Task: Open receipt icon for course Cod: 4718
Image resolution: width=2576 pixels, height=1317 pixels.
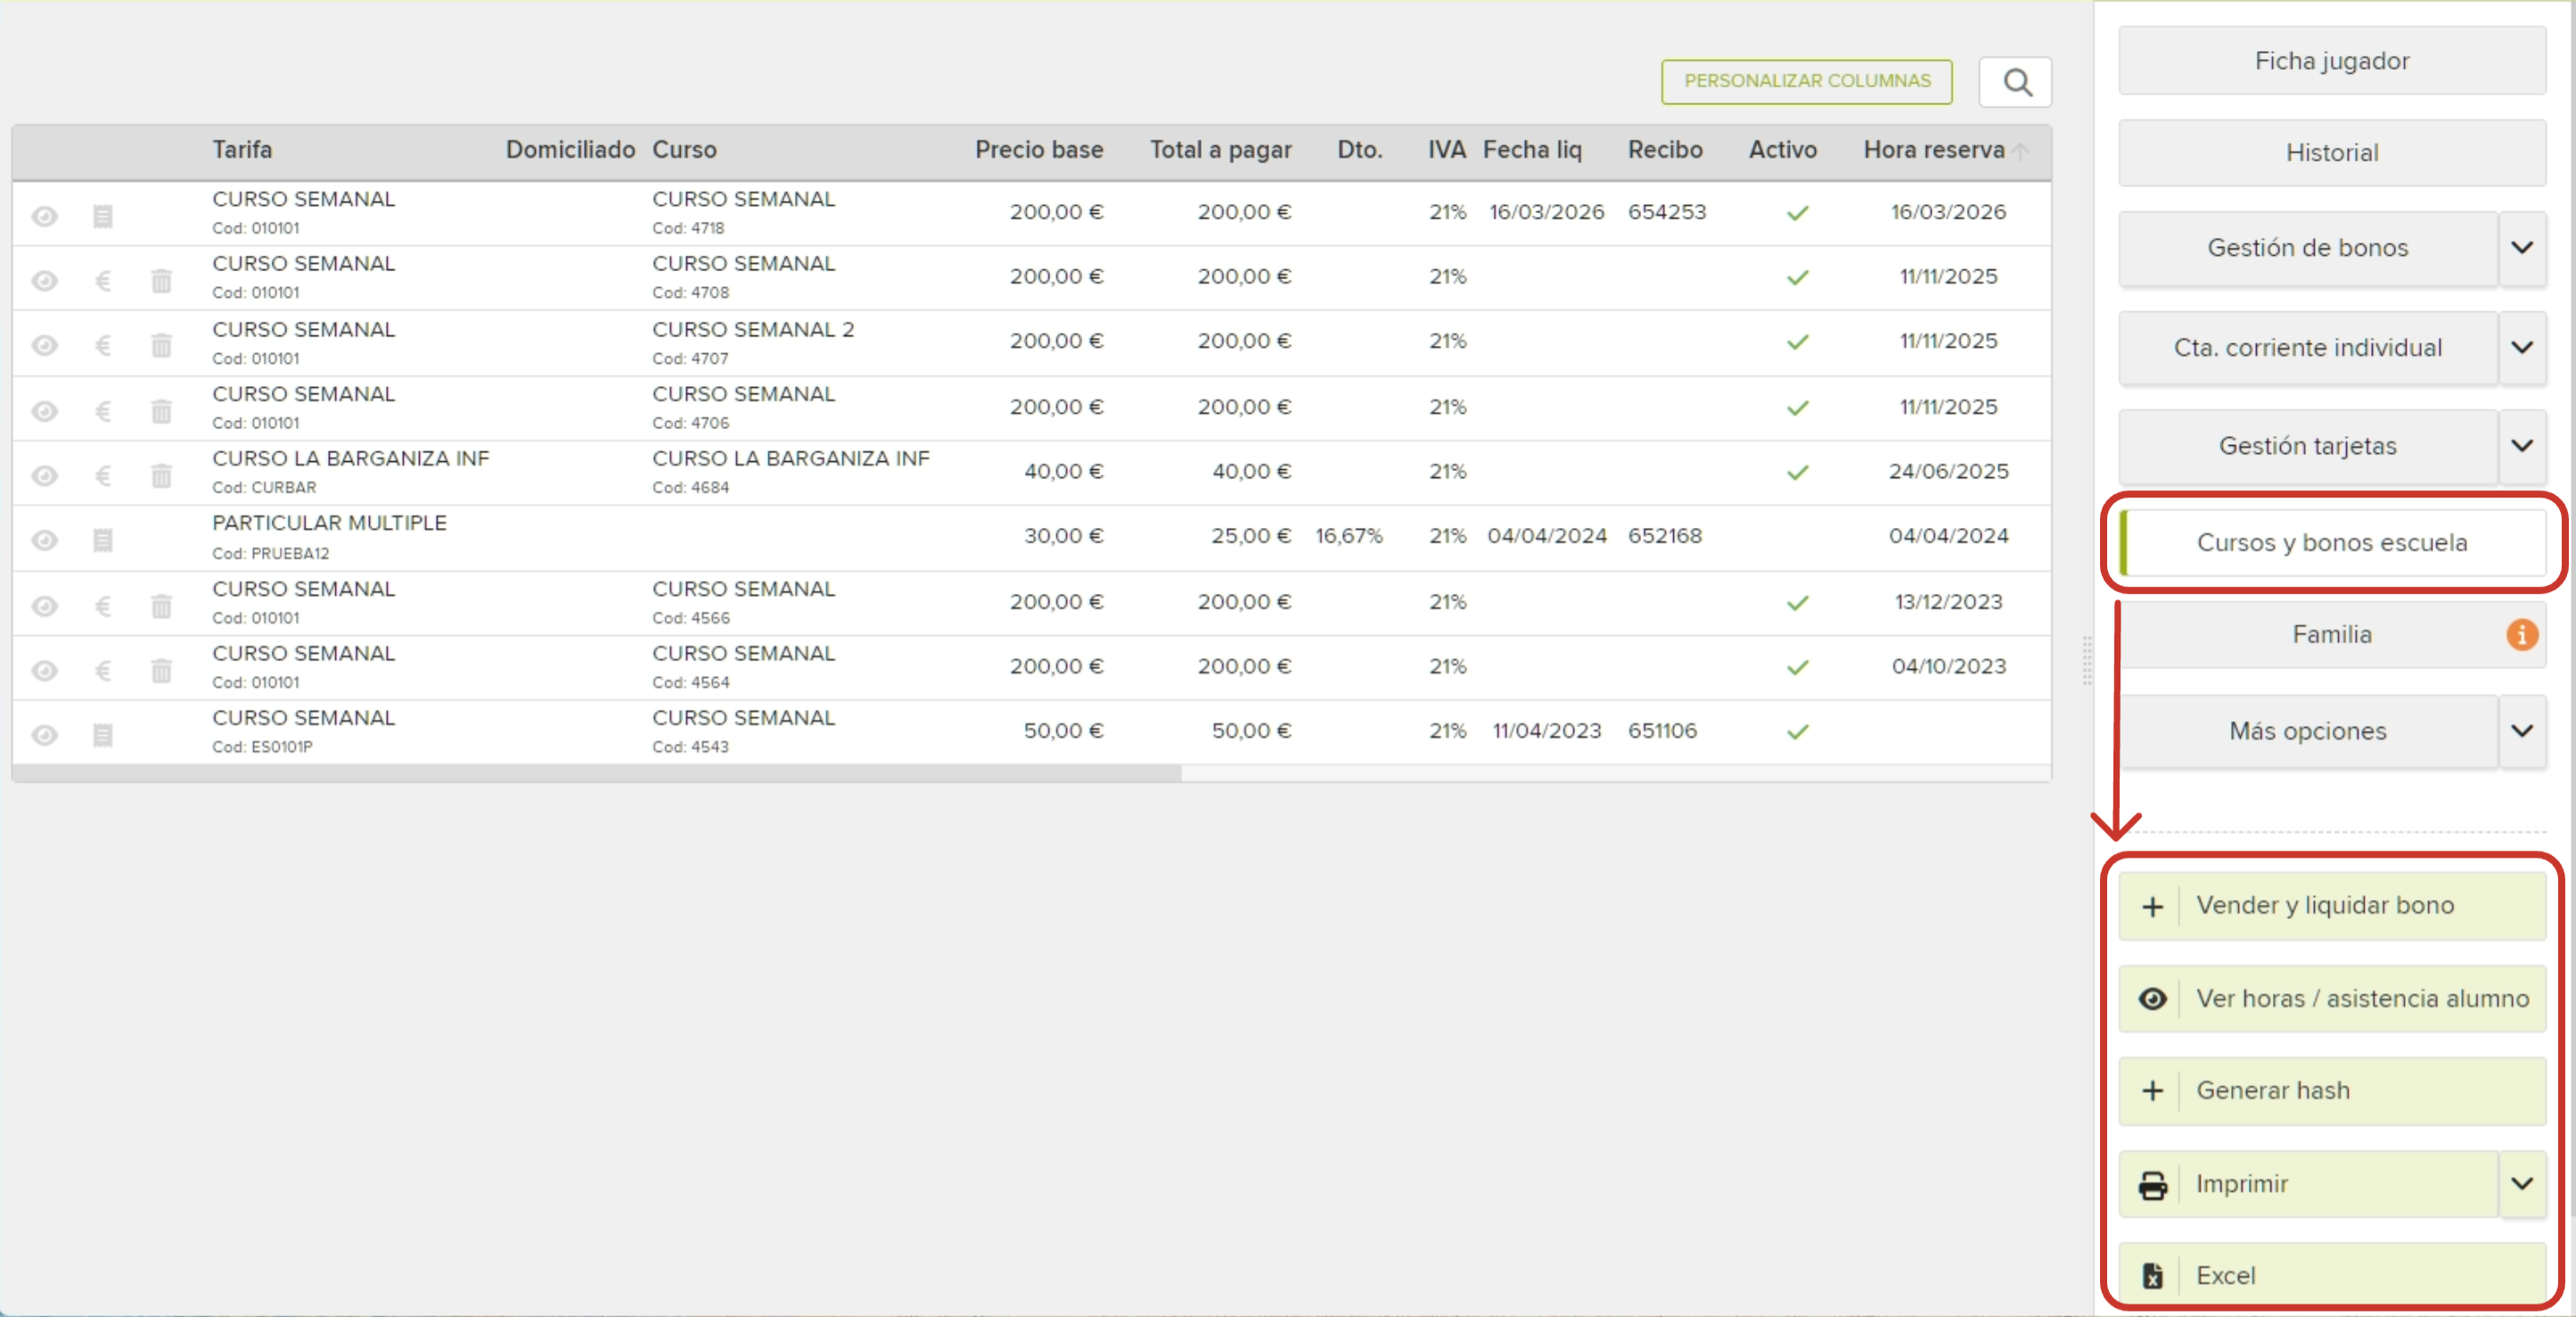Action: [103, 216]
